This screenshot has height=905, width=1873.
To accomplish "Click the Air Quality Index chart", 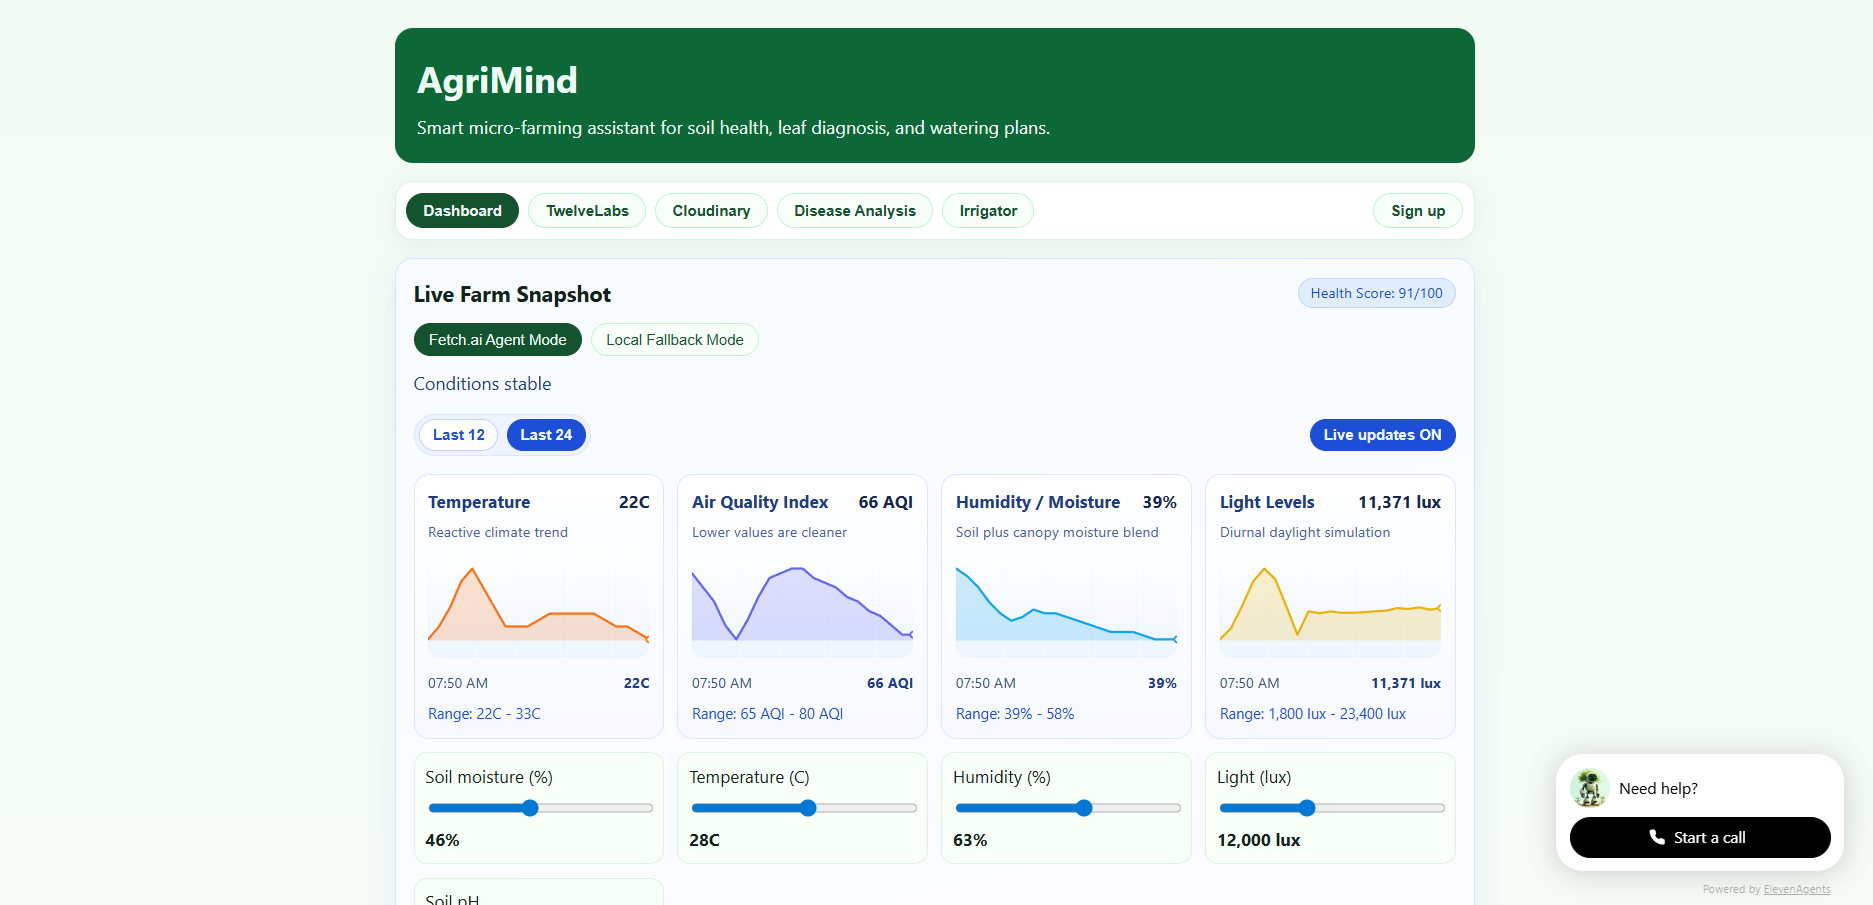I will [803, 603].
